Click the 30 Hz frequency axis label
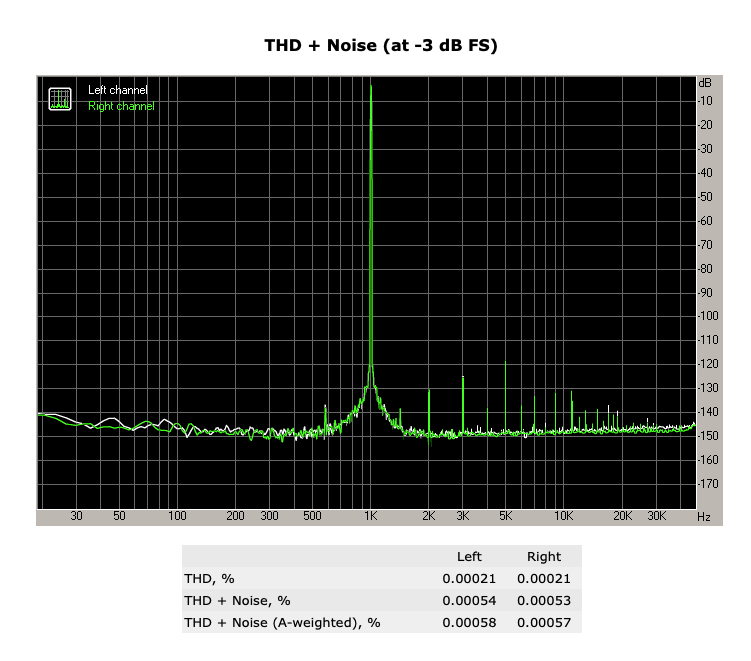 [x=77, y=516]
